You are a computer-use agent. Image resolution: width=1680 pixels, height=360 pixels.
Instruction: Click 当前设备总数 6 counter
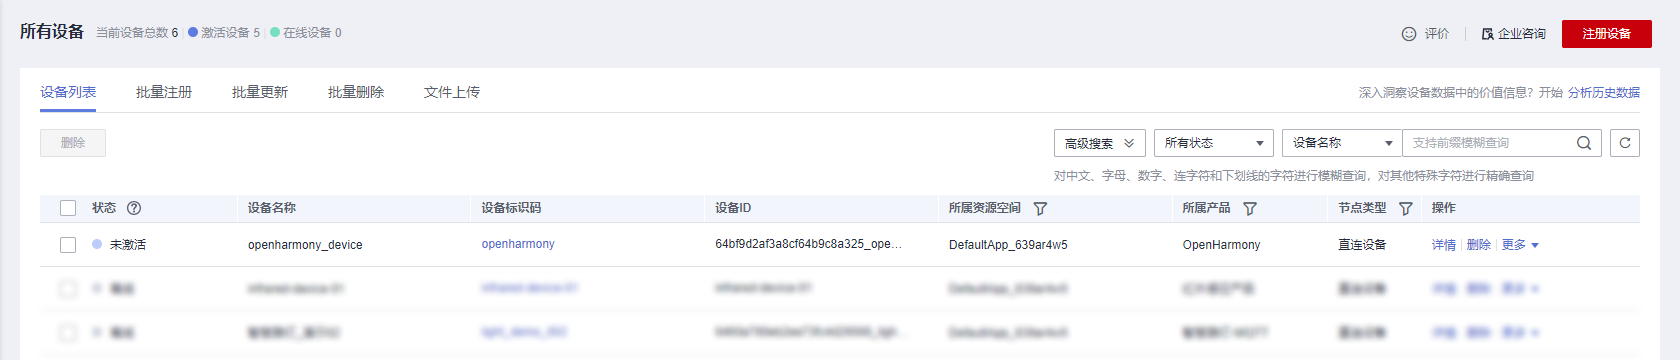[137, 33]
